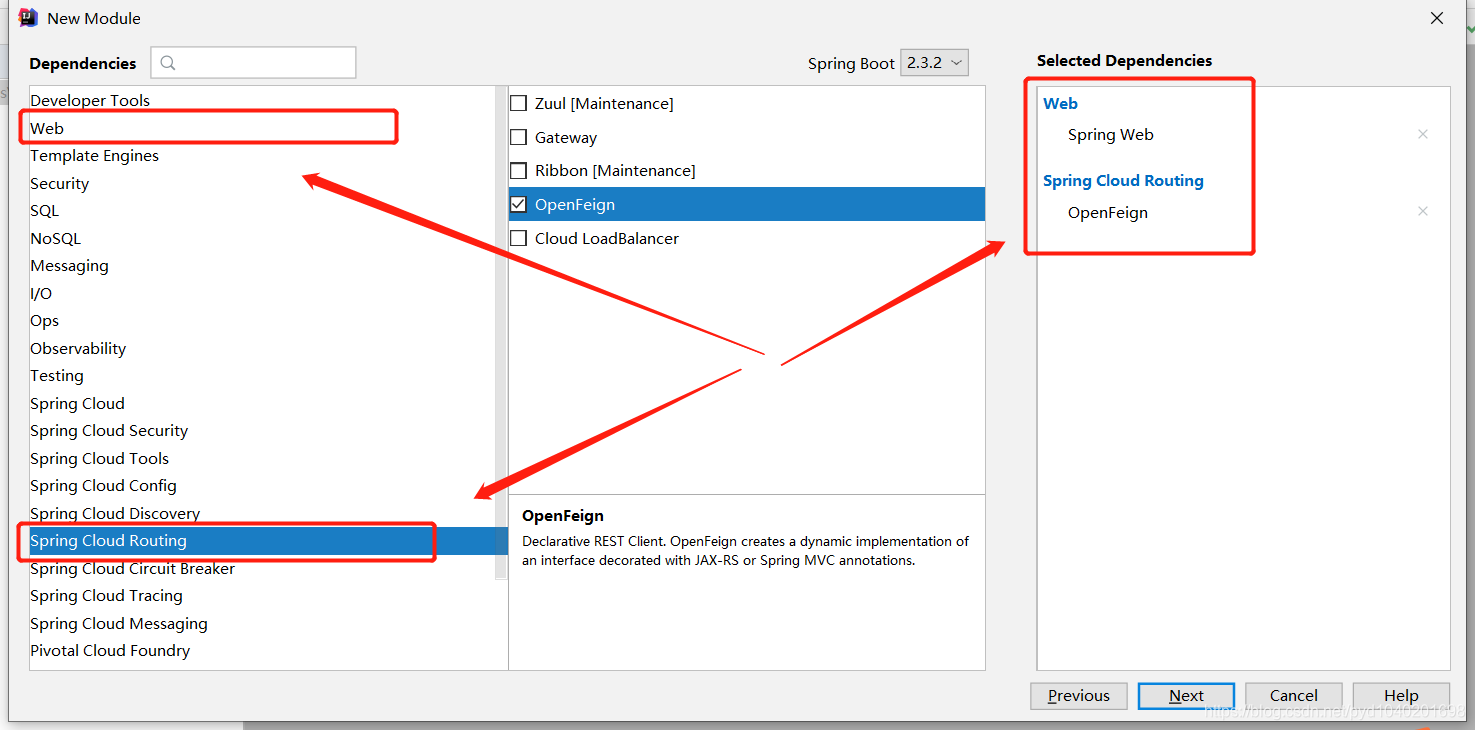
Task: Click OpenFeign in Selected Dependencies list
Action: point(1107,212)
